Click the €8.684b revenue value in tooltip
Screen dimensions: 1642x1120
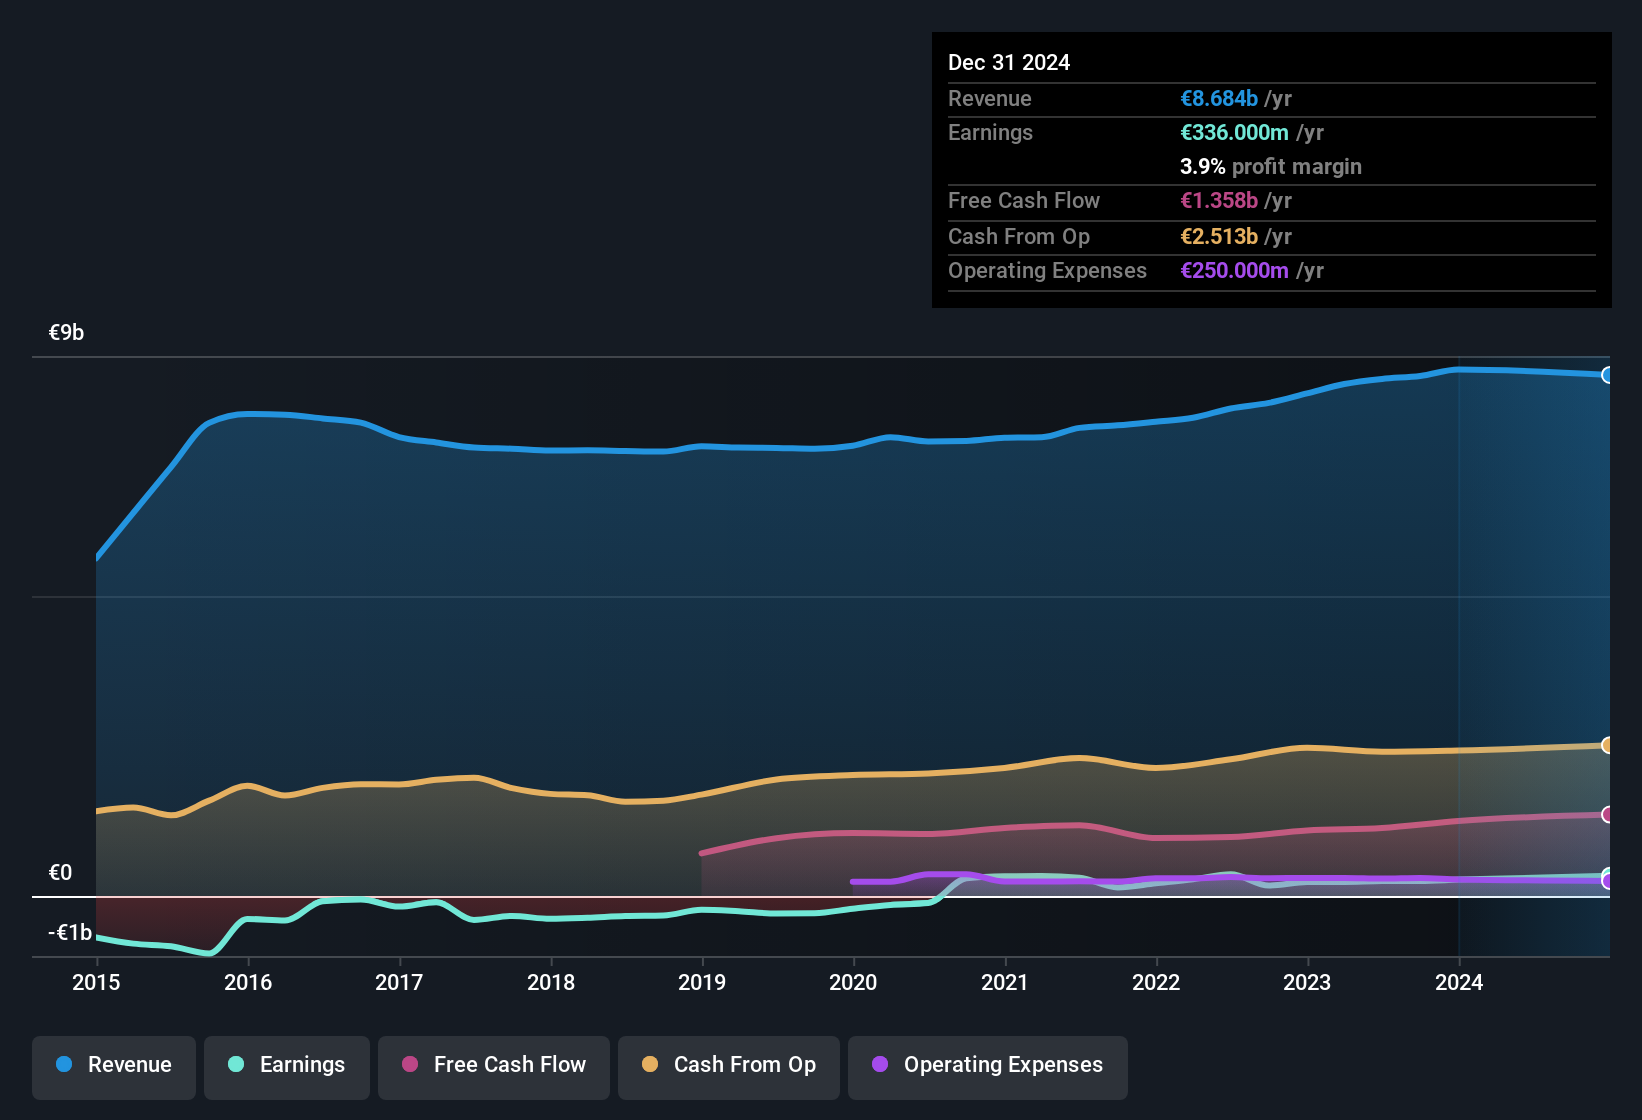(x=1219, y=99)
